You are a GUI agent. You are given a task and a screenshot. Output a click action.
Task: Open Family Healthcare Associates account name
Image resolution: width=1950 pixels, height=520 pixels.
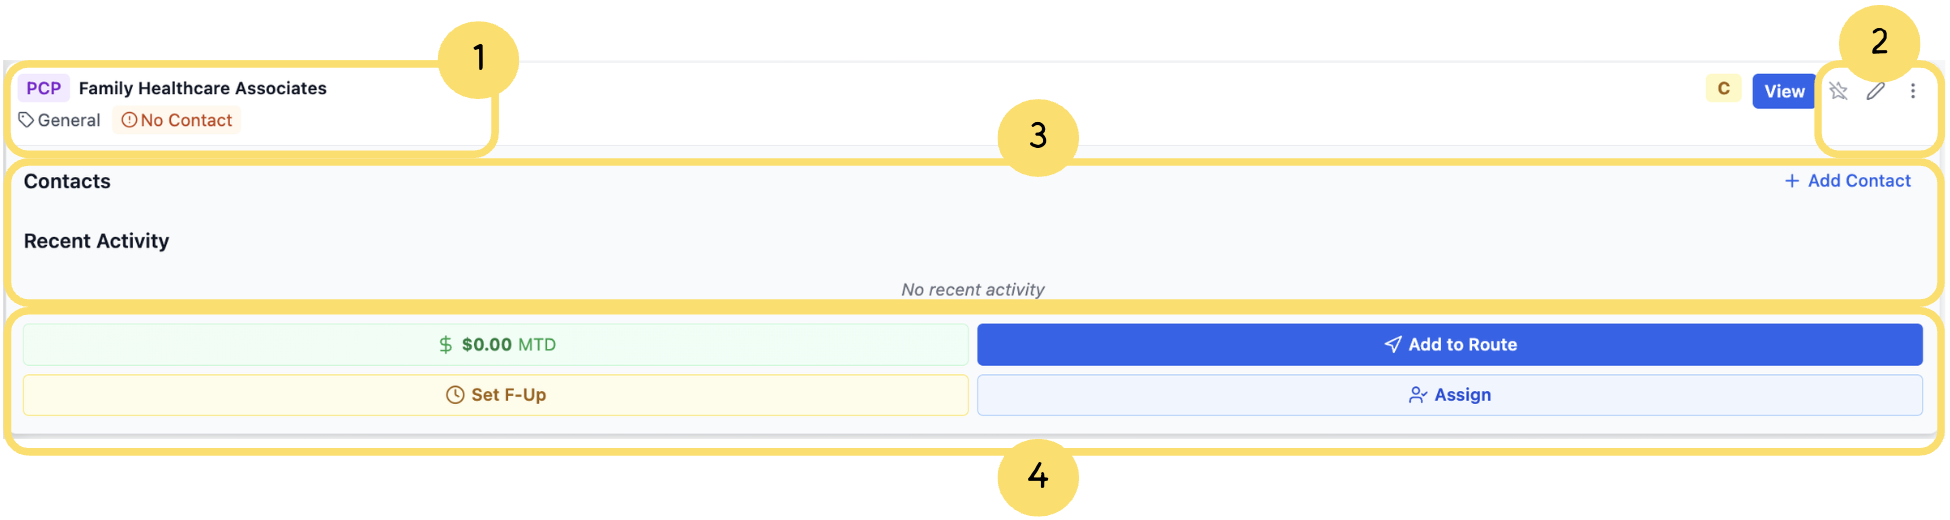pyautogui.click(x=203, y=88)
